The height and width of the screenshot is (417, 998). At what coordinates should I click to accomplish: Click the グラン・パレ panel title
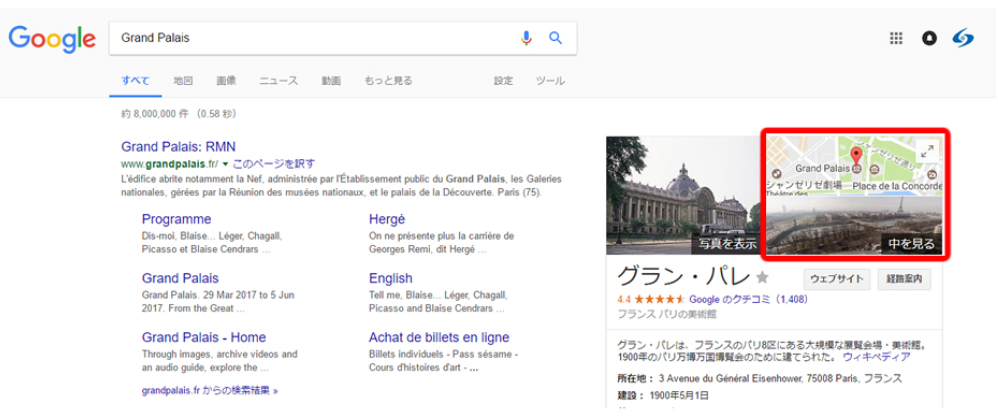coord(684,277)
